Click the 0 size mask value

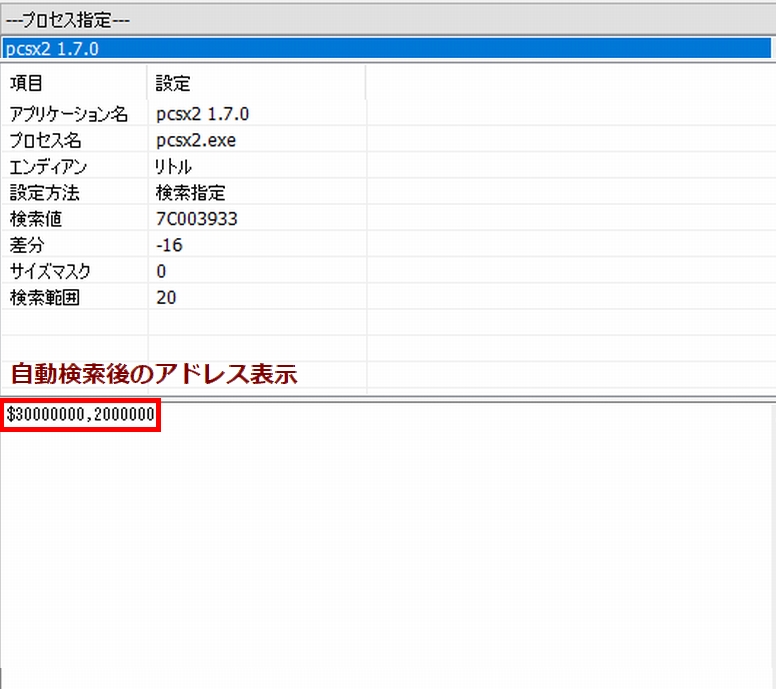(x=161, y=271)
